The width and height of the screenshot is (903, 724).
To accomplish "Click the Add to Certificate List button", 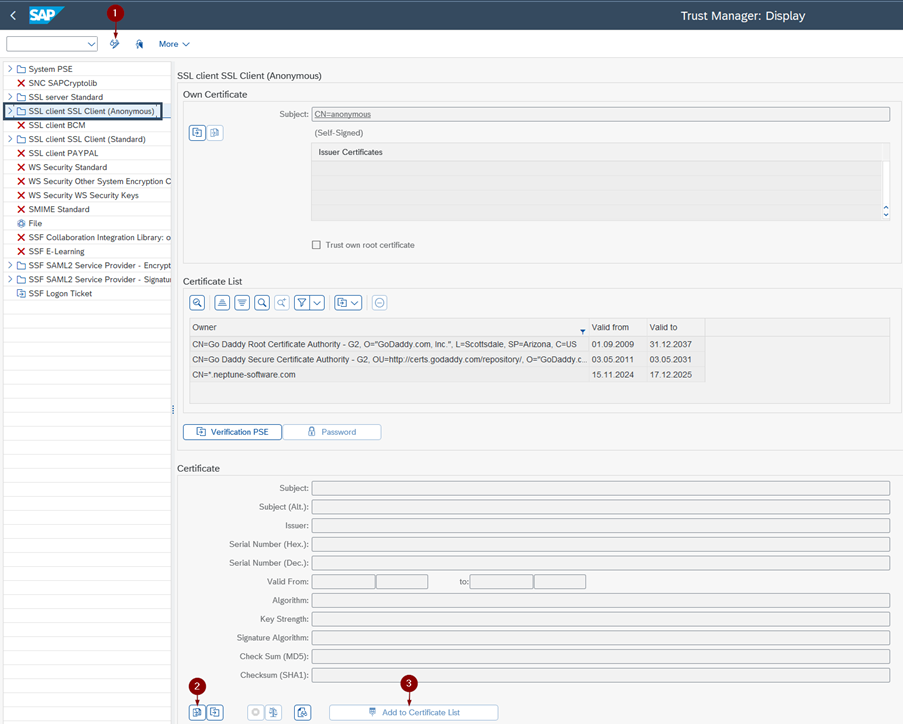I will 413,712.
